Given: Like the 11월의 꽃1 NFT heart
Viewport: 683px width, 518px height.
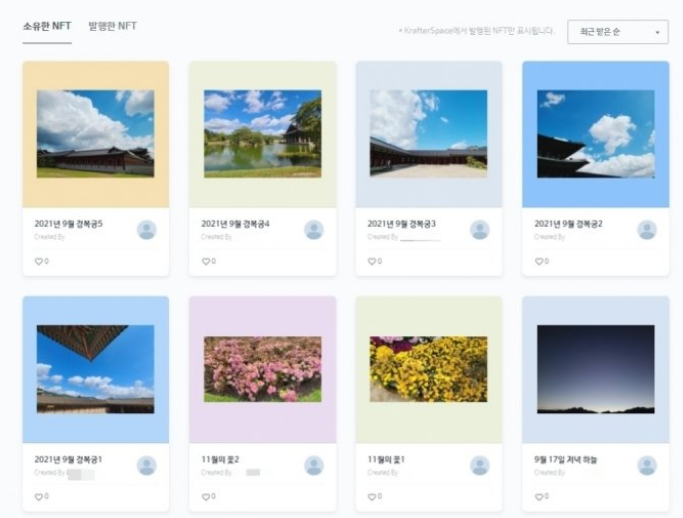Looking at the screenshot, I should click(x=372, y=497).
